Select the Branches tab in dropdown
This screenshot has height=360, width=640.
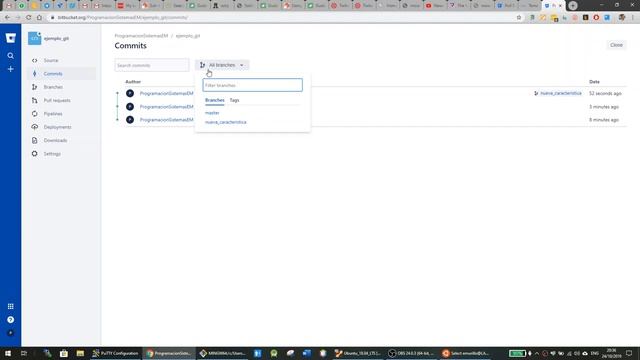tap(215, 100)
